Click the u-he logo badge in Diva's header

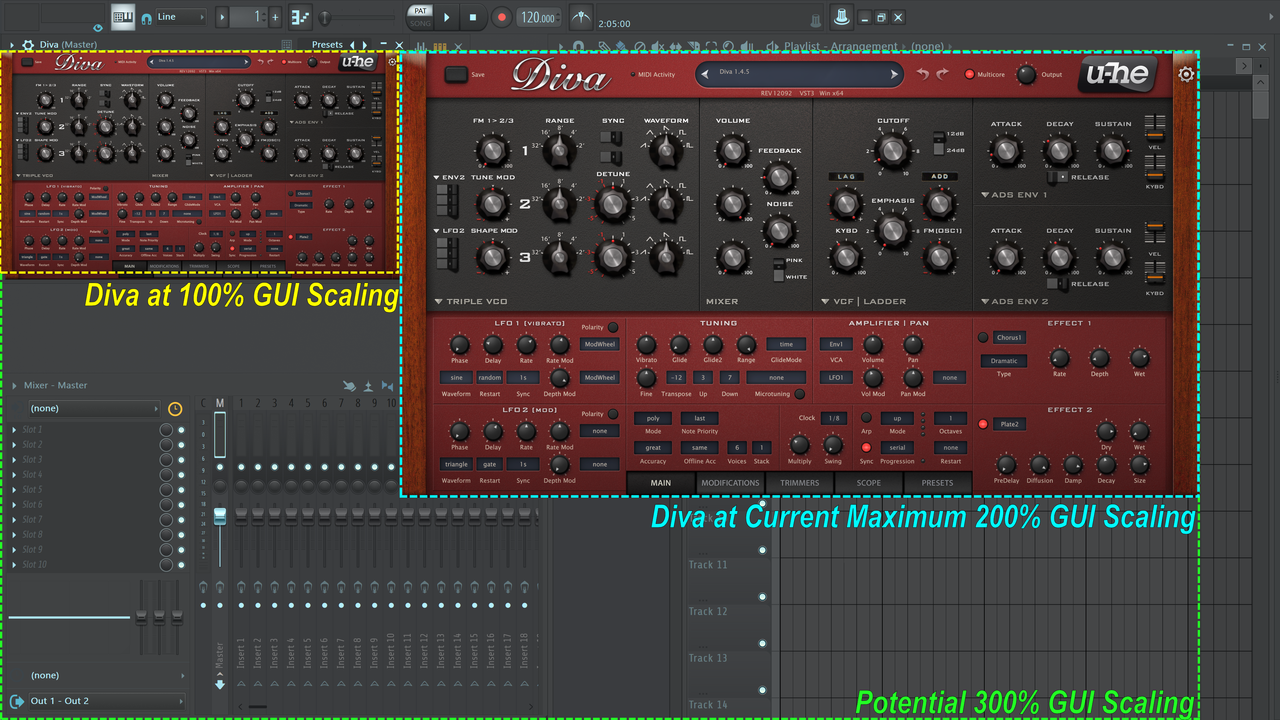tap(1118, 74)
